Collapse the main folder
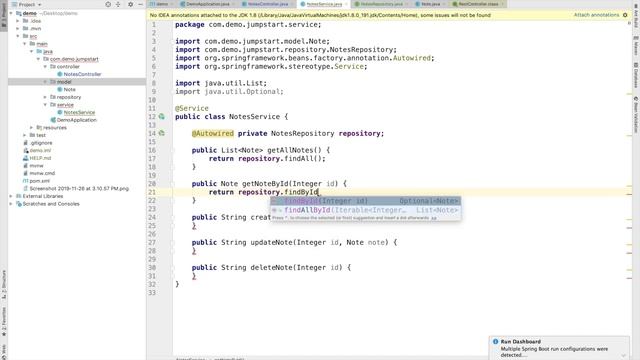The width and height of the screenshot is (640, 360). point(25,44)
